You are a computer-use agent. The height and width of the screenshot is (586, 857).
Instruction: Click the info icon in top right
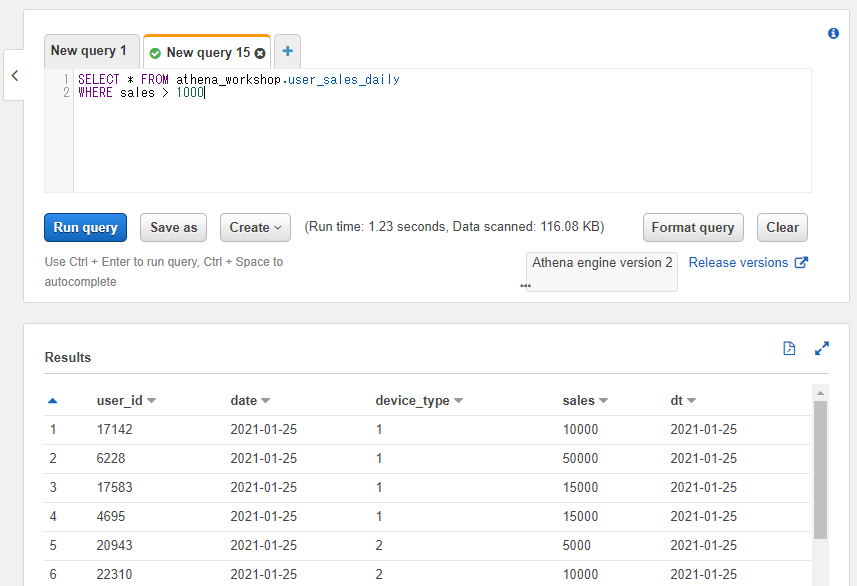pyautogui.click(x=833, y=33)
